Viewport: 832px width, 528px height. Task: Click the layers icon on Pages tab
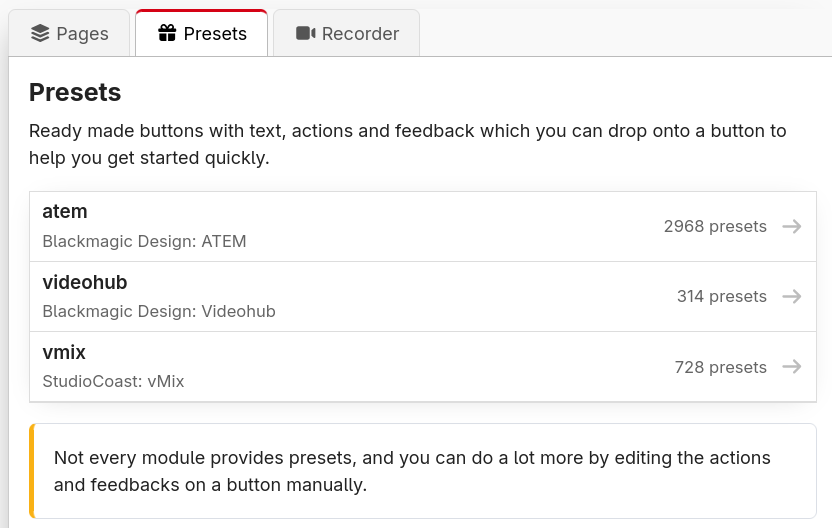tap(40, 33)
